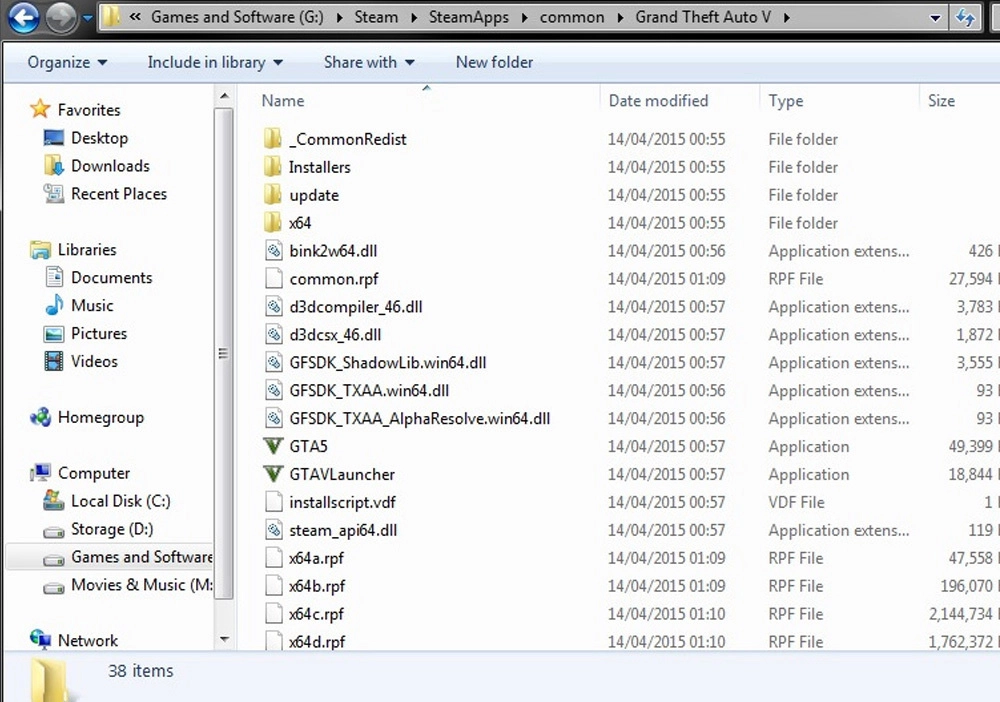Select the GFSDK_ShadowLib.win64.dll file
Screen dimensions: 1000x702
(388, 363)
